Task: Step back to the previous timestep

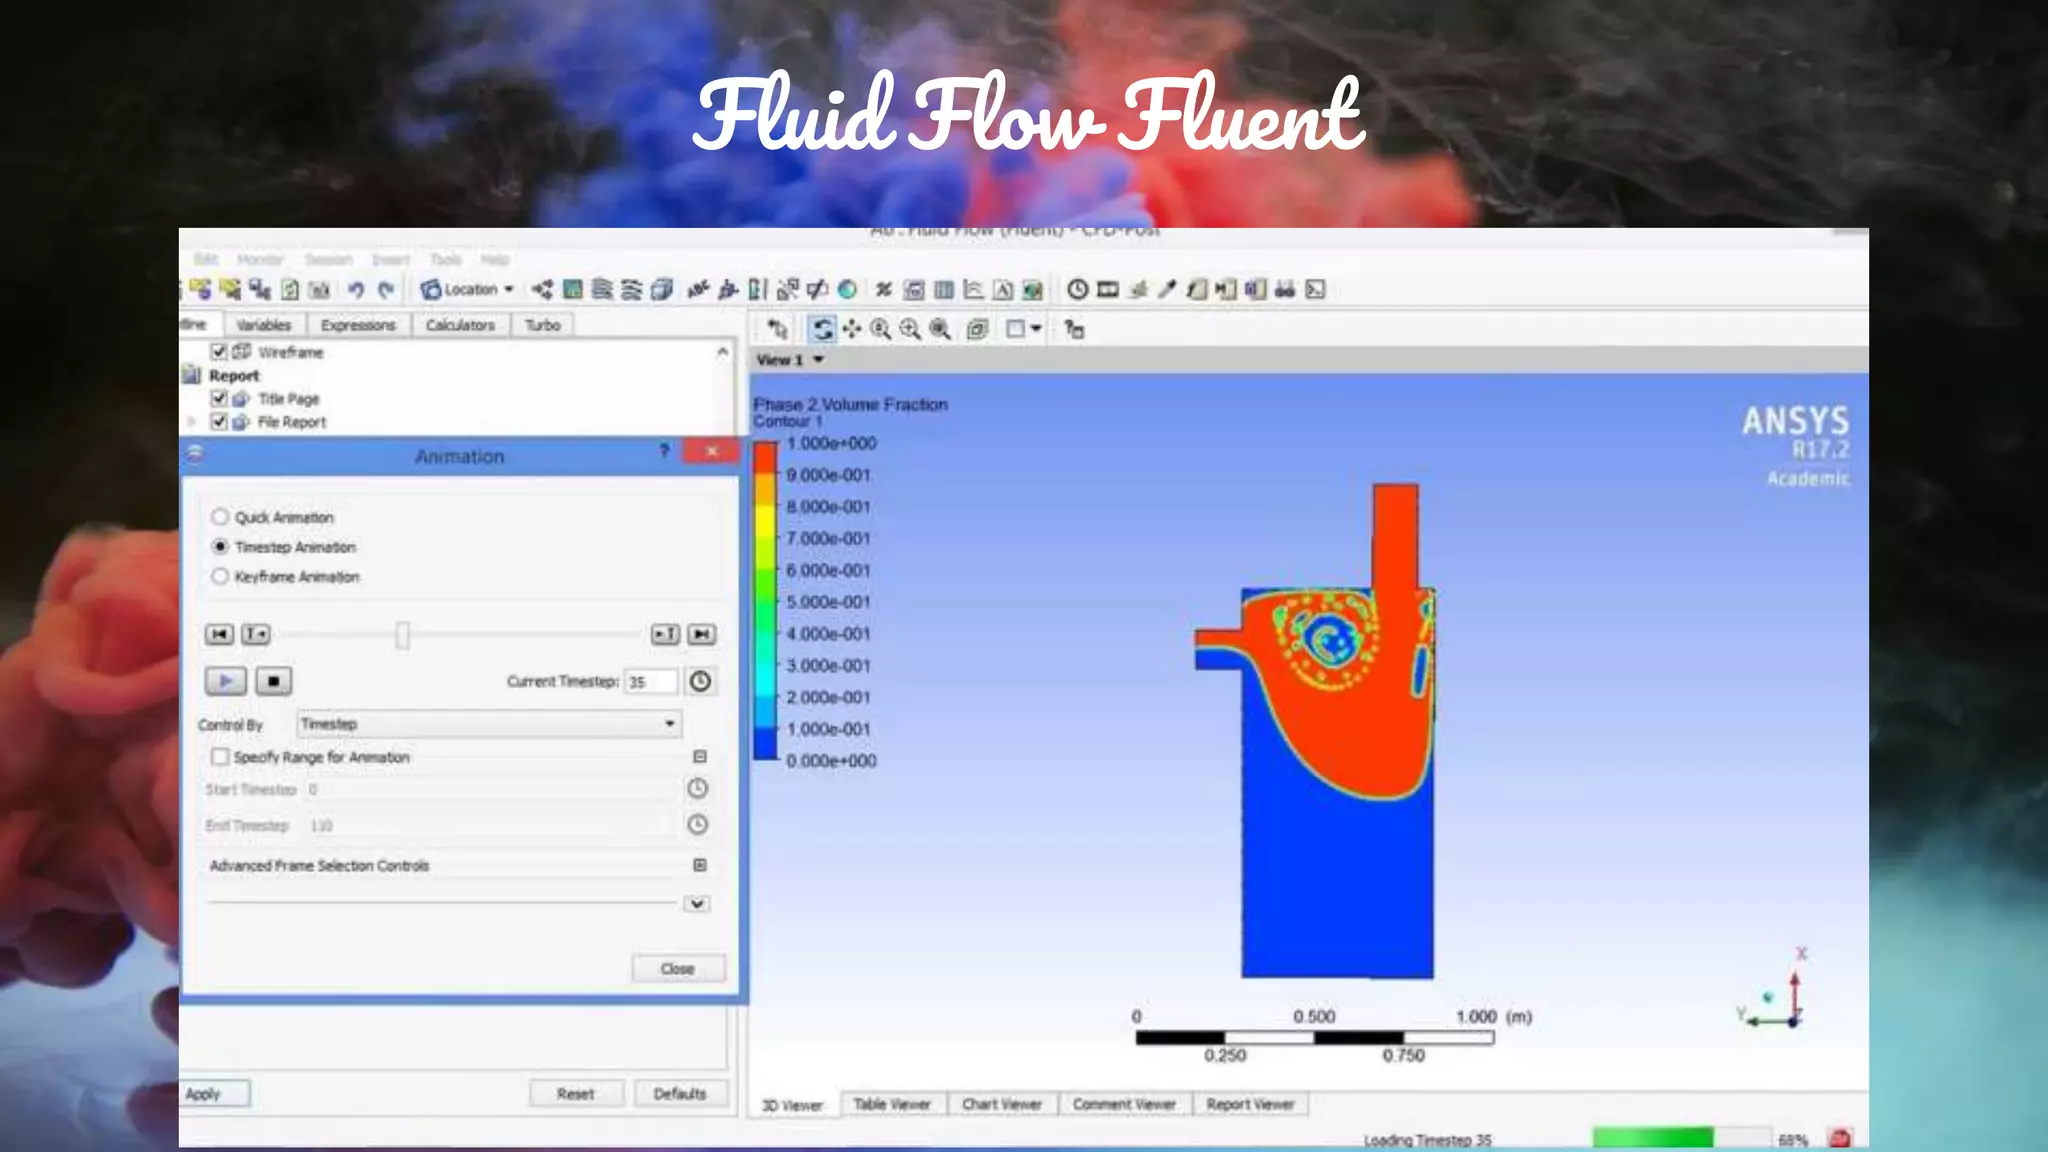Action: (x=256, y=634)
